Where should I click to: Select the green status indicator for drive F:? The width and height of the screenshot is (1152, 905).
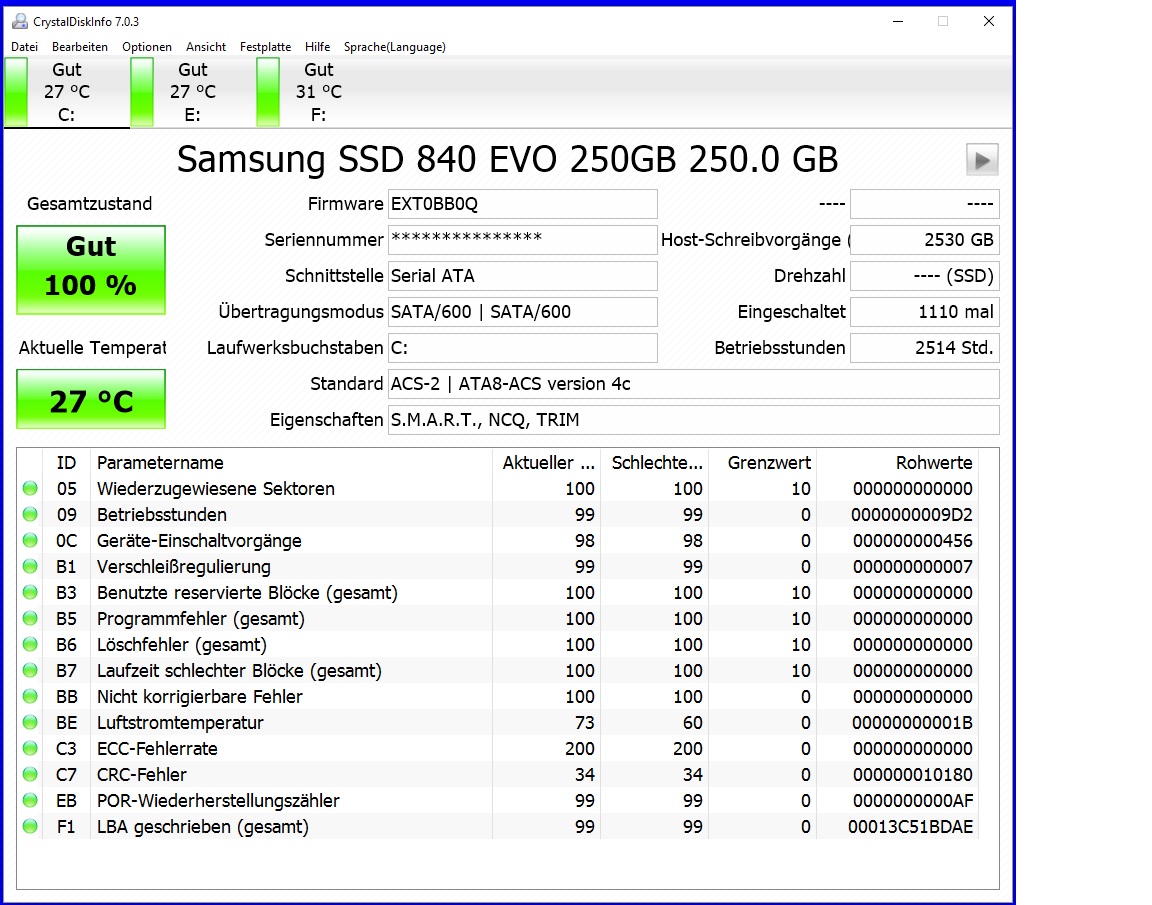pos(268,92)
